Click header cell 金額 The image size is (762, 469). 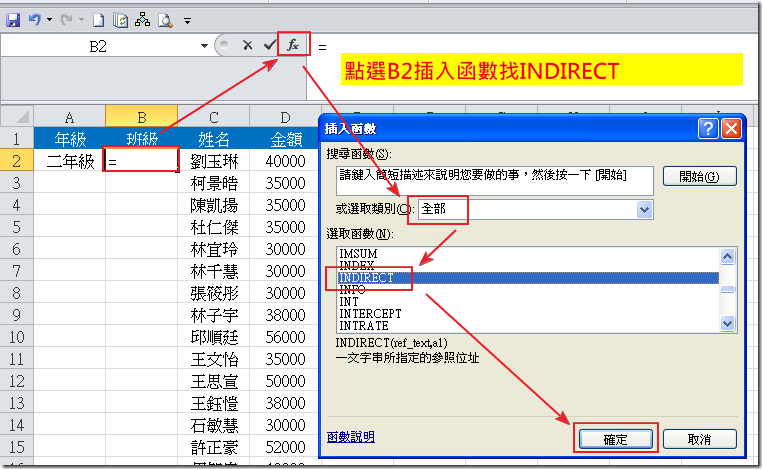tap(285, 139)
